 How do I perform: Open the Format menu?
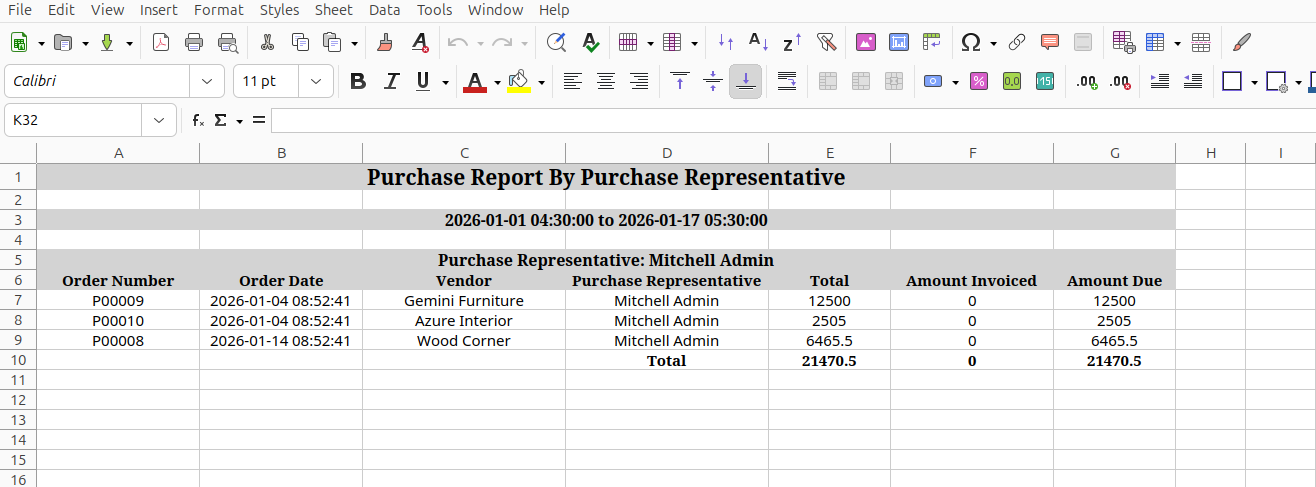tap(219, 10)
